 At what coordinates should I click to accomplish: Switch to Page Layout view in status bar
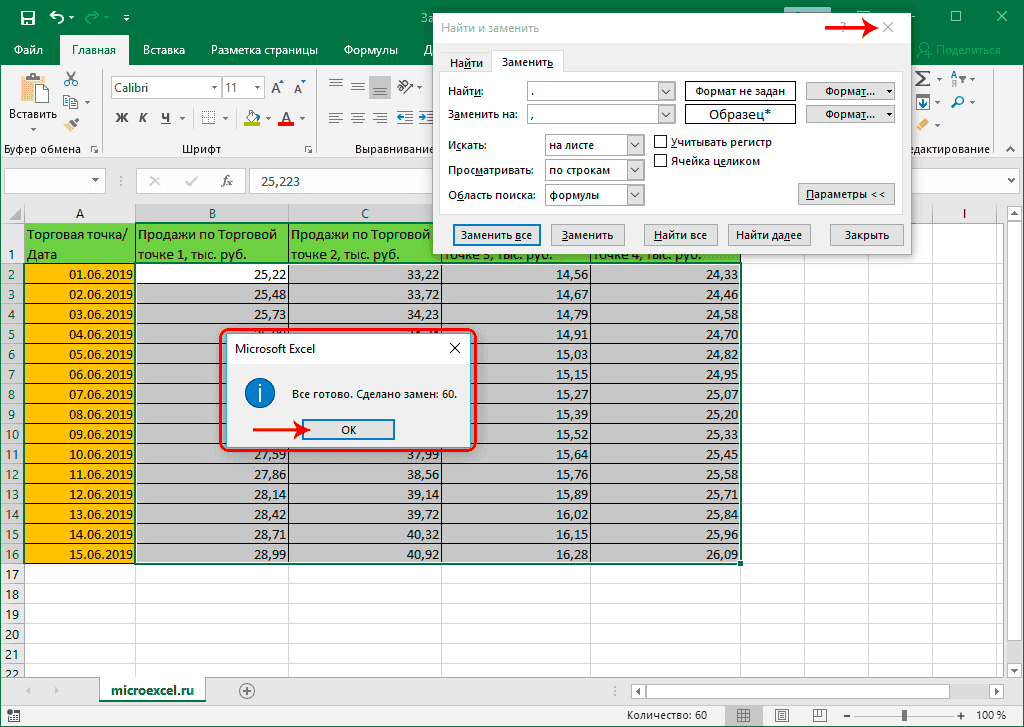[780, 715]
